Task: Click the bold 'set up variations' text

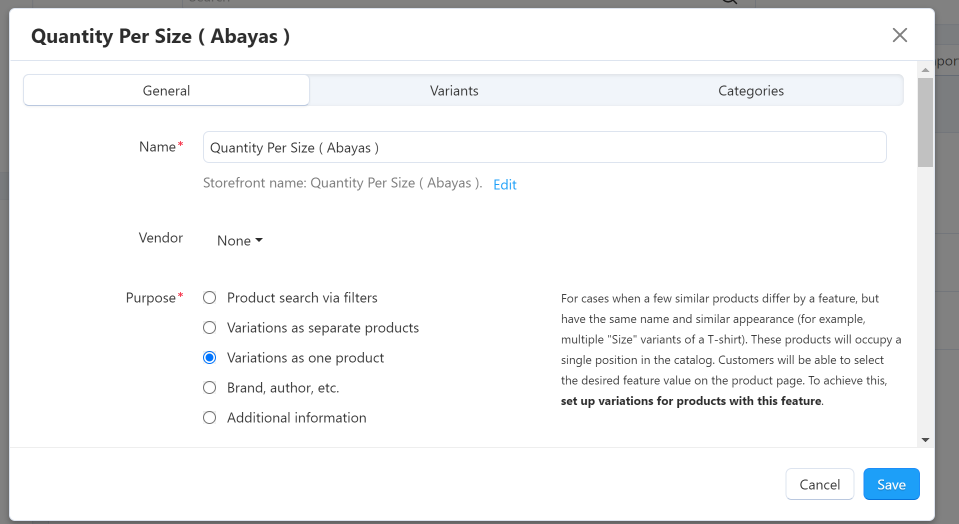Action: (691, 401)
